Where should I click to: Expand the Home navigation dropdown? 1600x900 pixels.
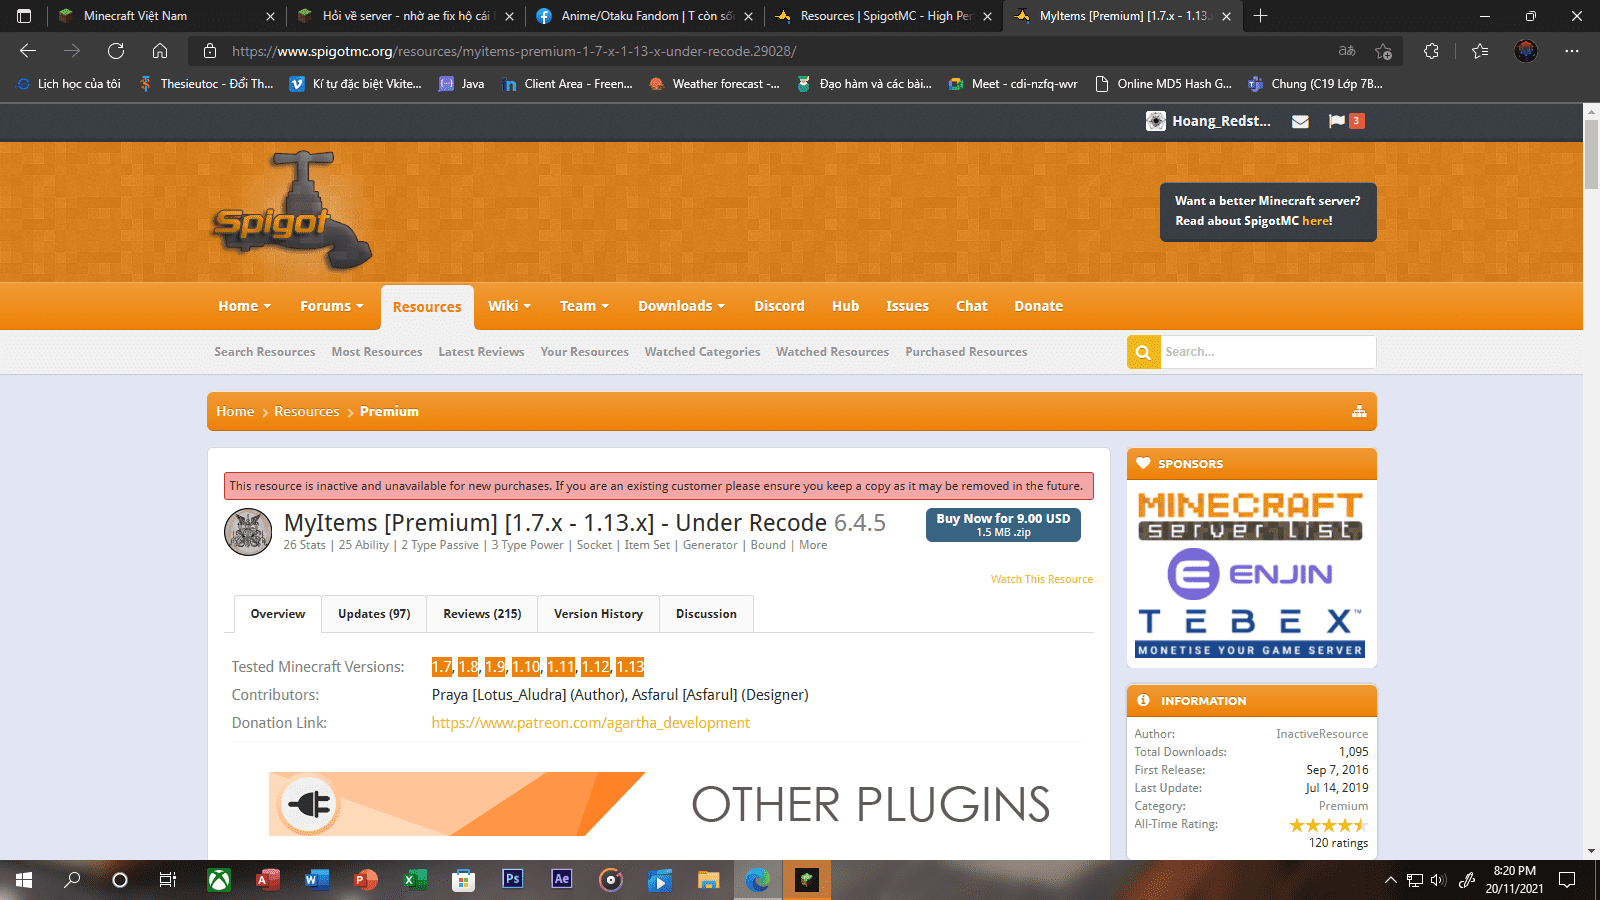point(245,306)
